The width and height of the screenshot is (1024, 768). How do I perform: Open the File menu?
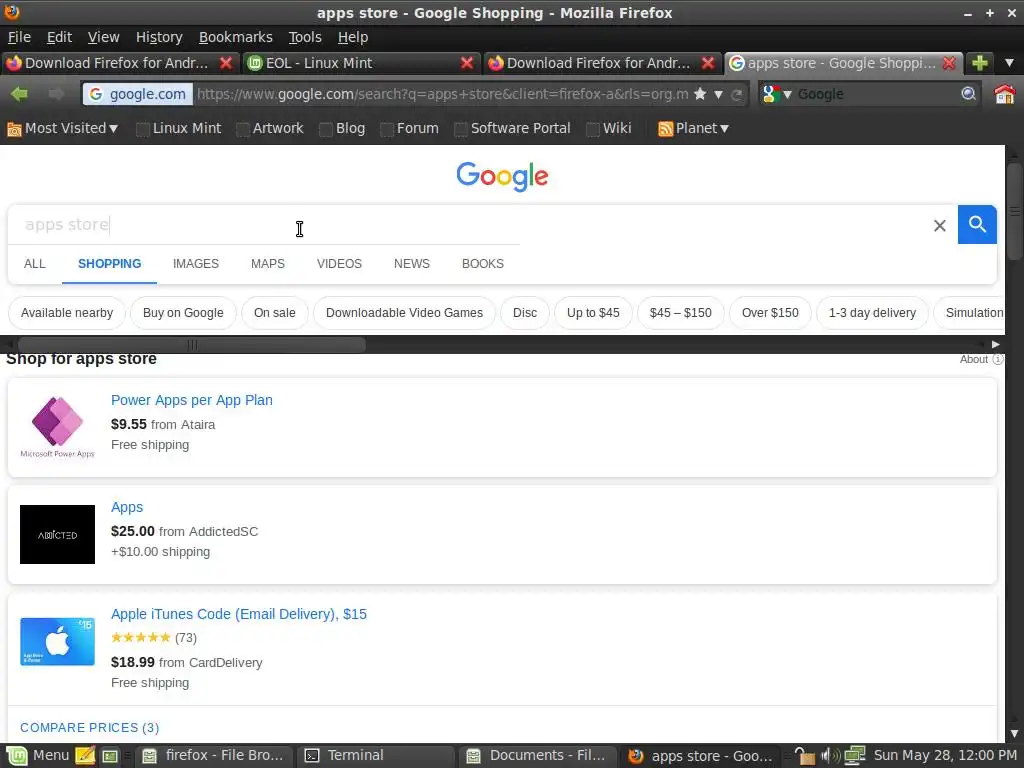[19, 37]
